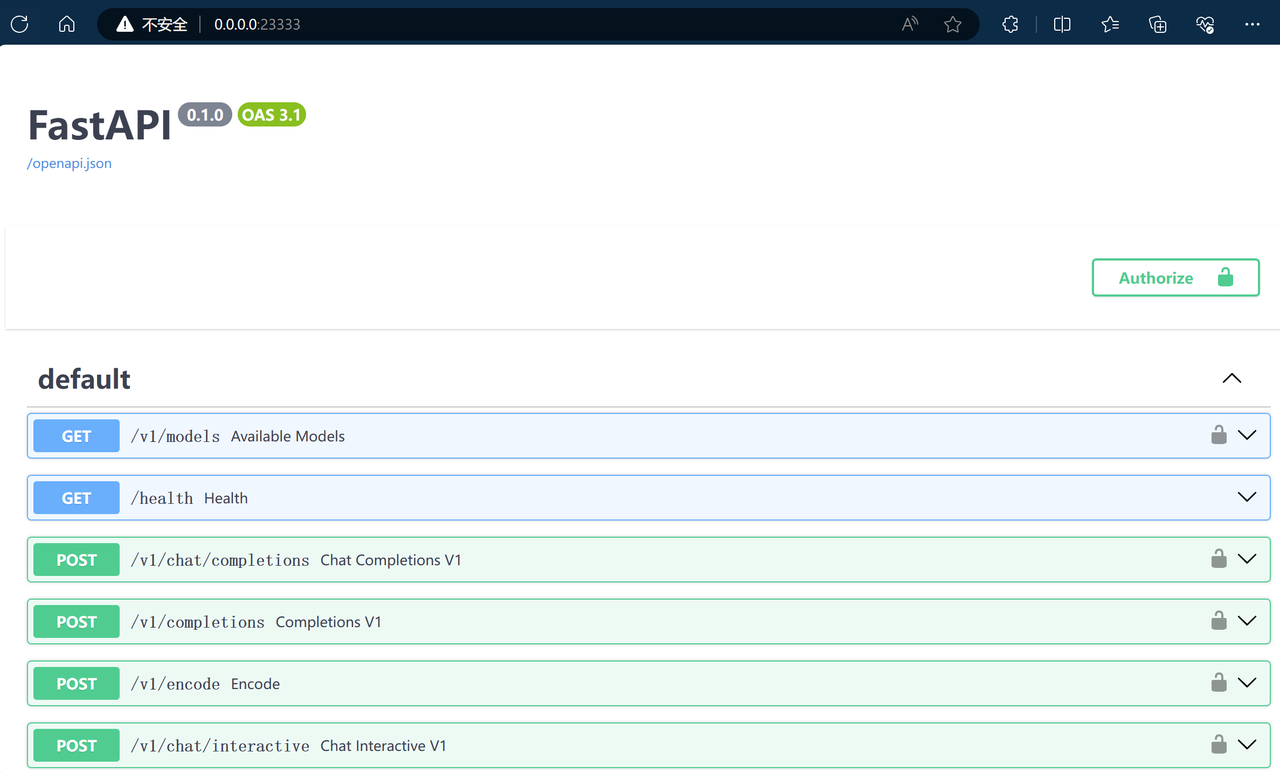Screen dimensions: 1280x773
Task: Click the Available Models description
Action: pos(288,436)
